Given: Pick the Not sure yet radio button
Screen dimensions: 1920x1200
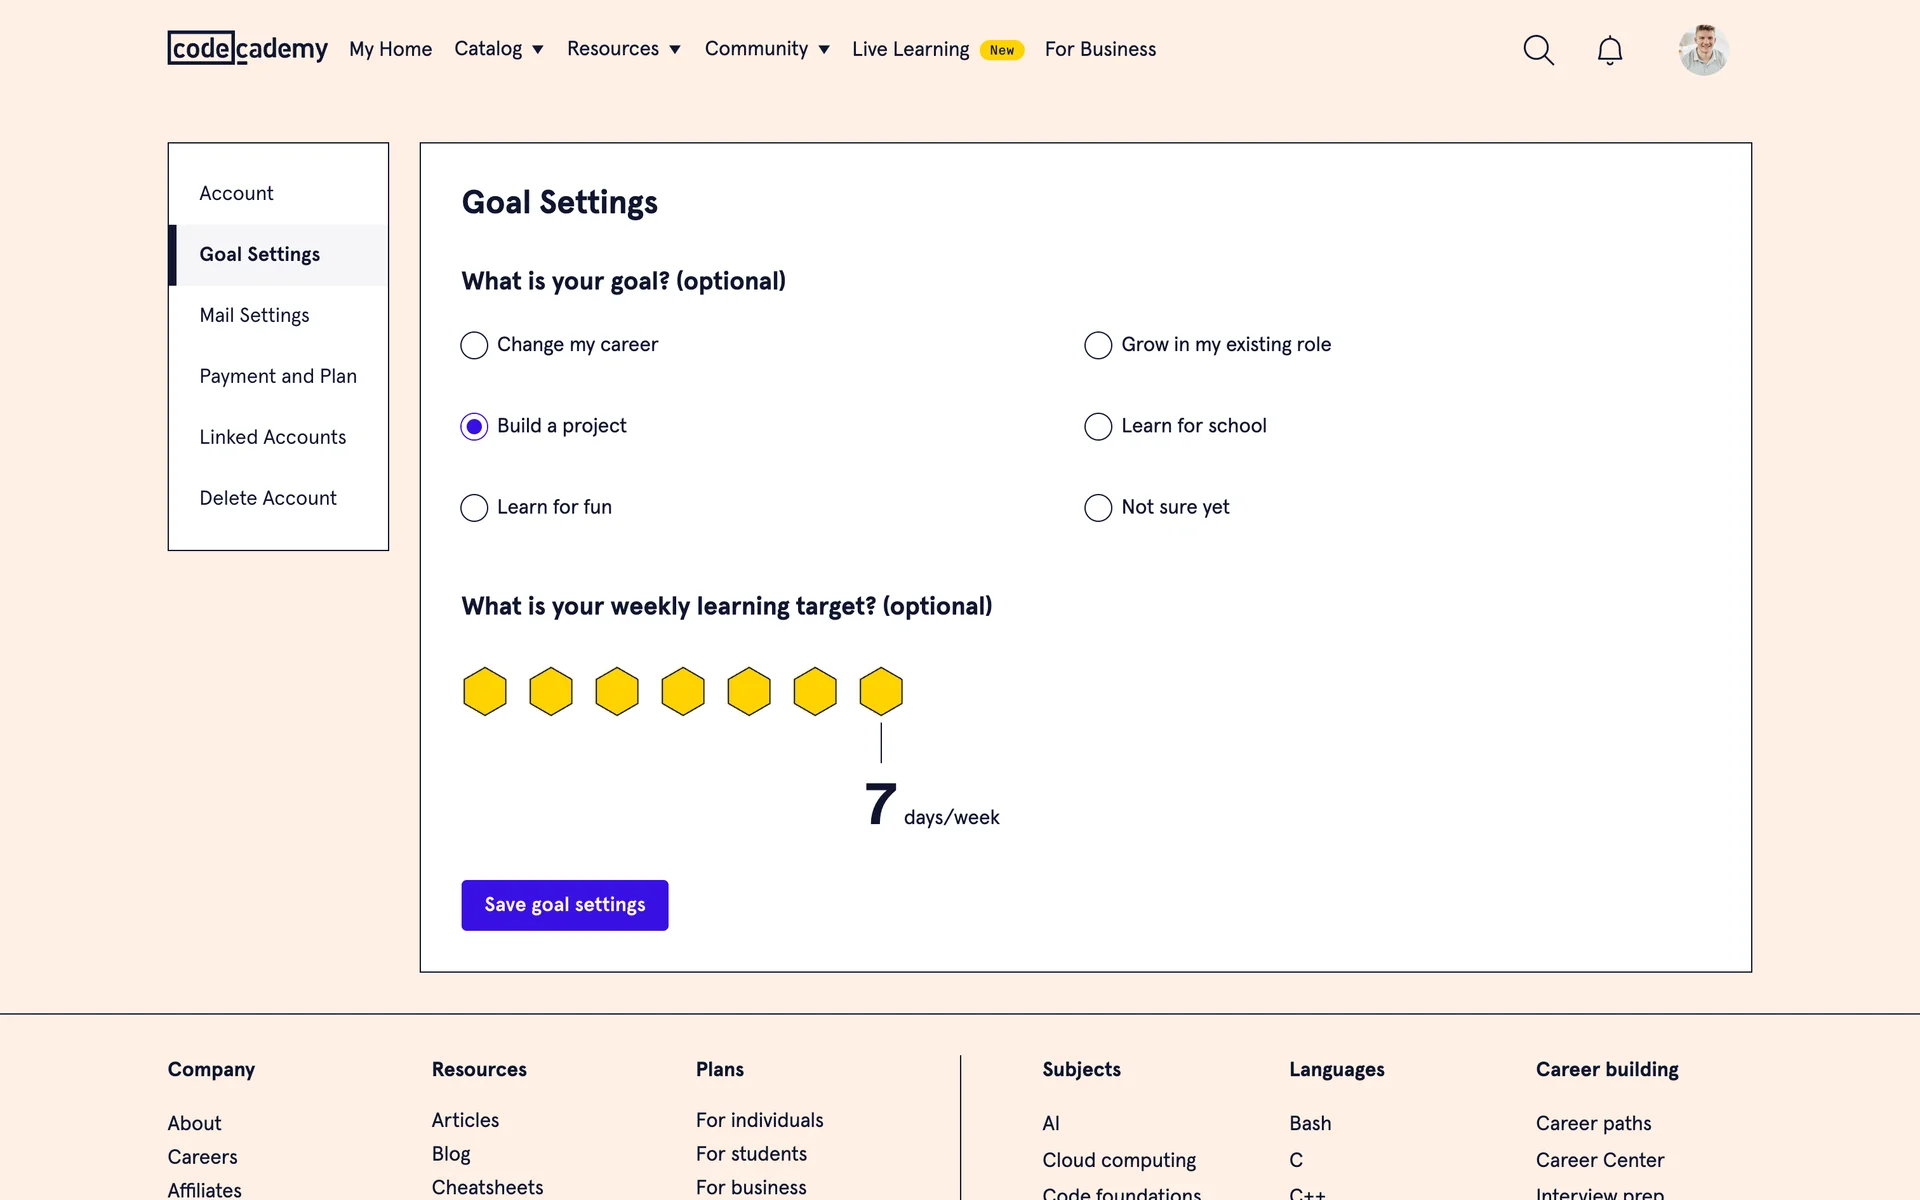Looking at the screenshot, I should point(1098,508).
